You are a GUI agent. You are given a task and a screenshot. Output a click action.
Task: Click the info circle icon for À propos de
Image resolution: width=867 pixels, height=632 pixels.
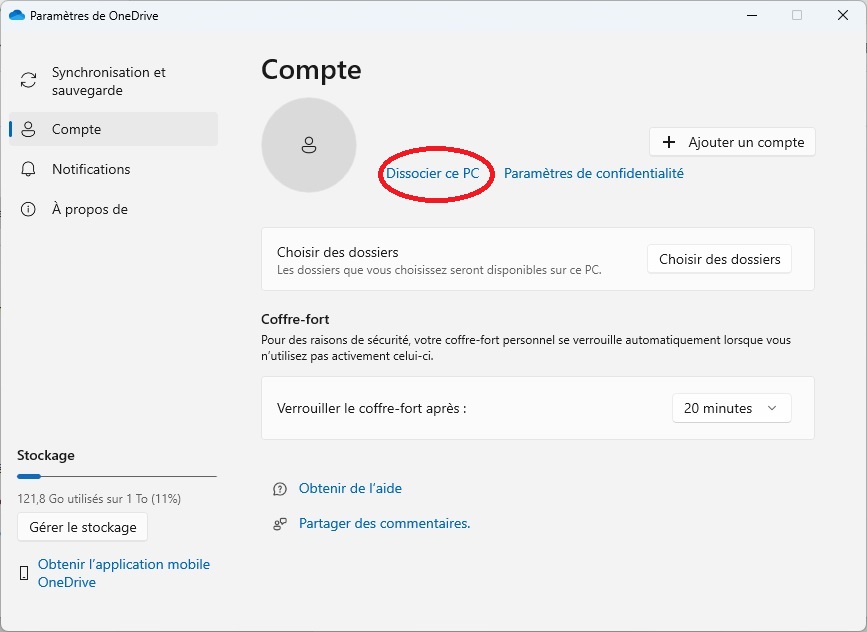28,209
